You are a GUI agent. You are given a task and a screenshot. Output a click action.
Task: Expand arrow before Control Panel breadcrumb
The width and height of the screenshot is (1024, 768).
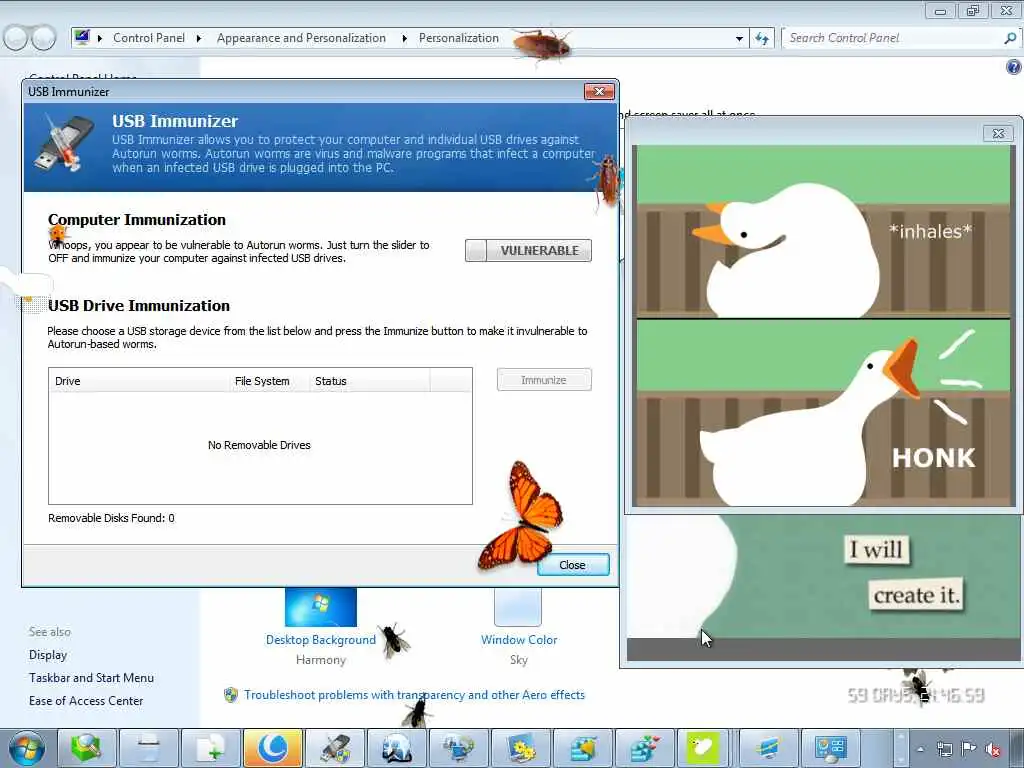pos(99,39)
